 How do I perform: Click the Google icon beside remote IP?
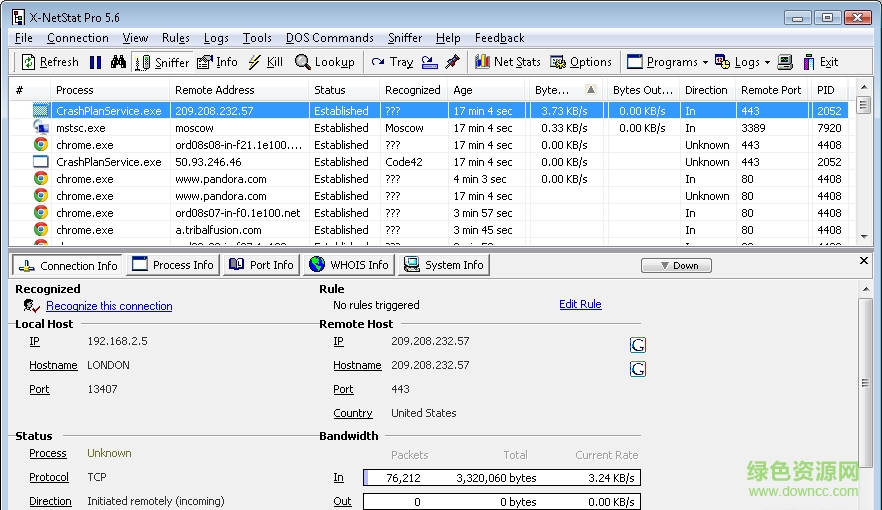point(637,345)
